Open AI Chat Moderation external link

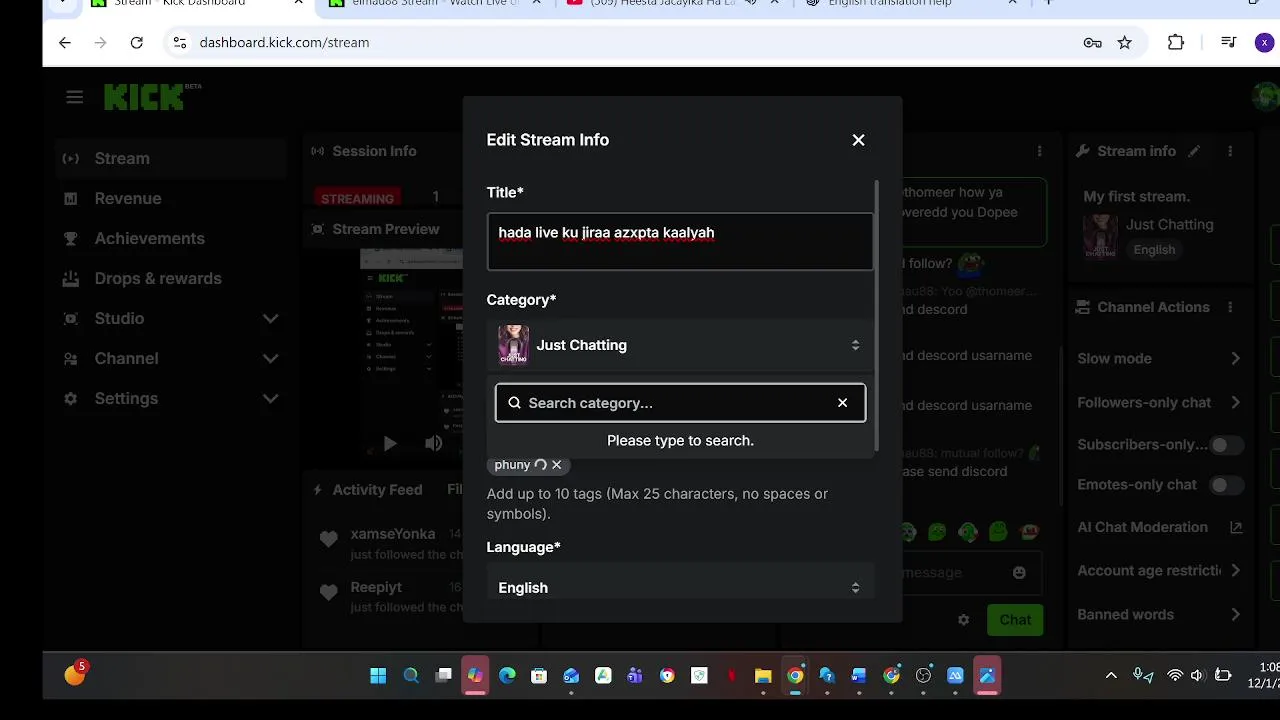point(1236,527)
